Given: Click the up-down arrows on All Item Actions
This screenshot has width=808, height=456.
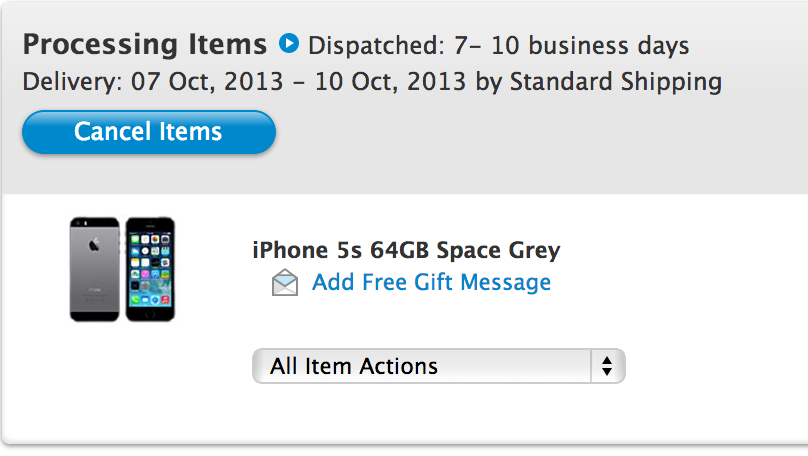Looking at the screenshot, I should [x=607, y=366].
